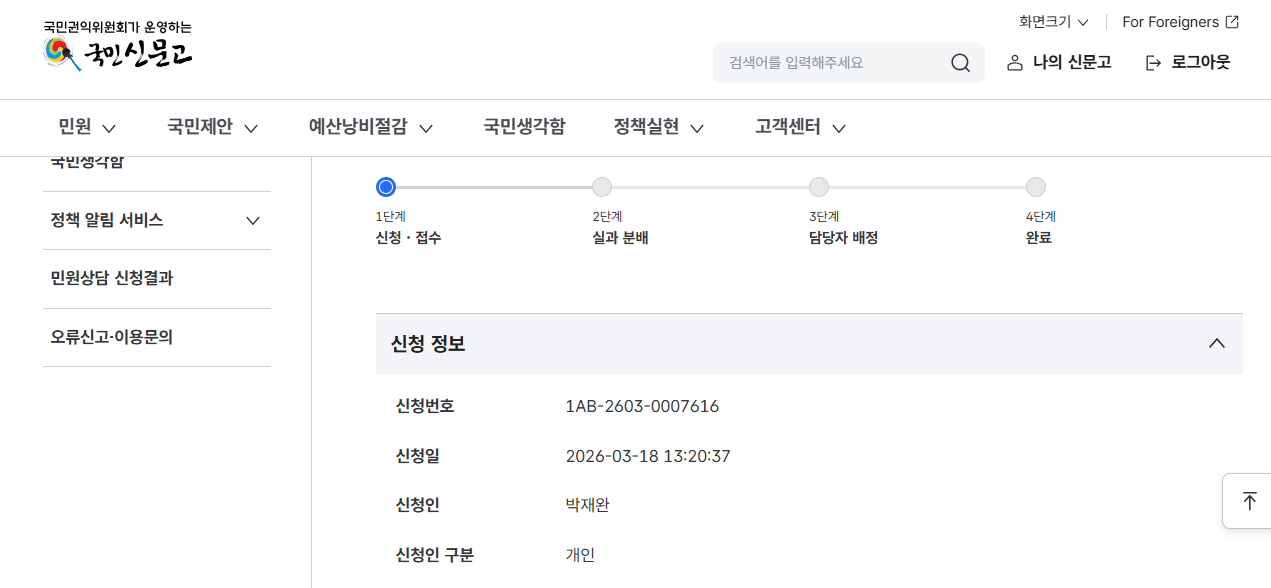This screenshot has width=1271, height=588.
Task: Open the 정책실현 navigation menu
Action: tap(658, 127)
